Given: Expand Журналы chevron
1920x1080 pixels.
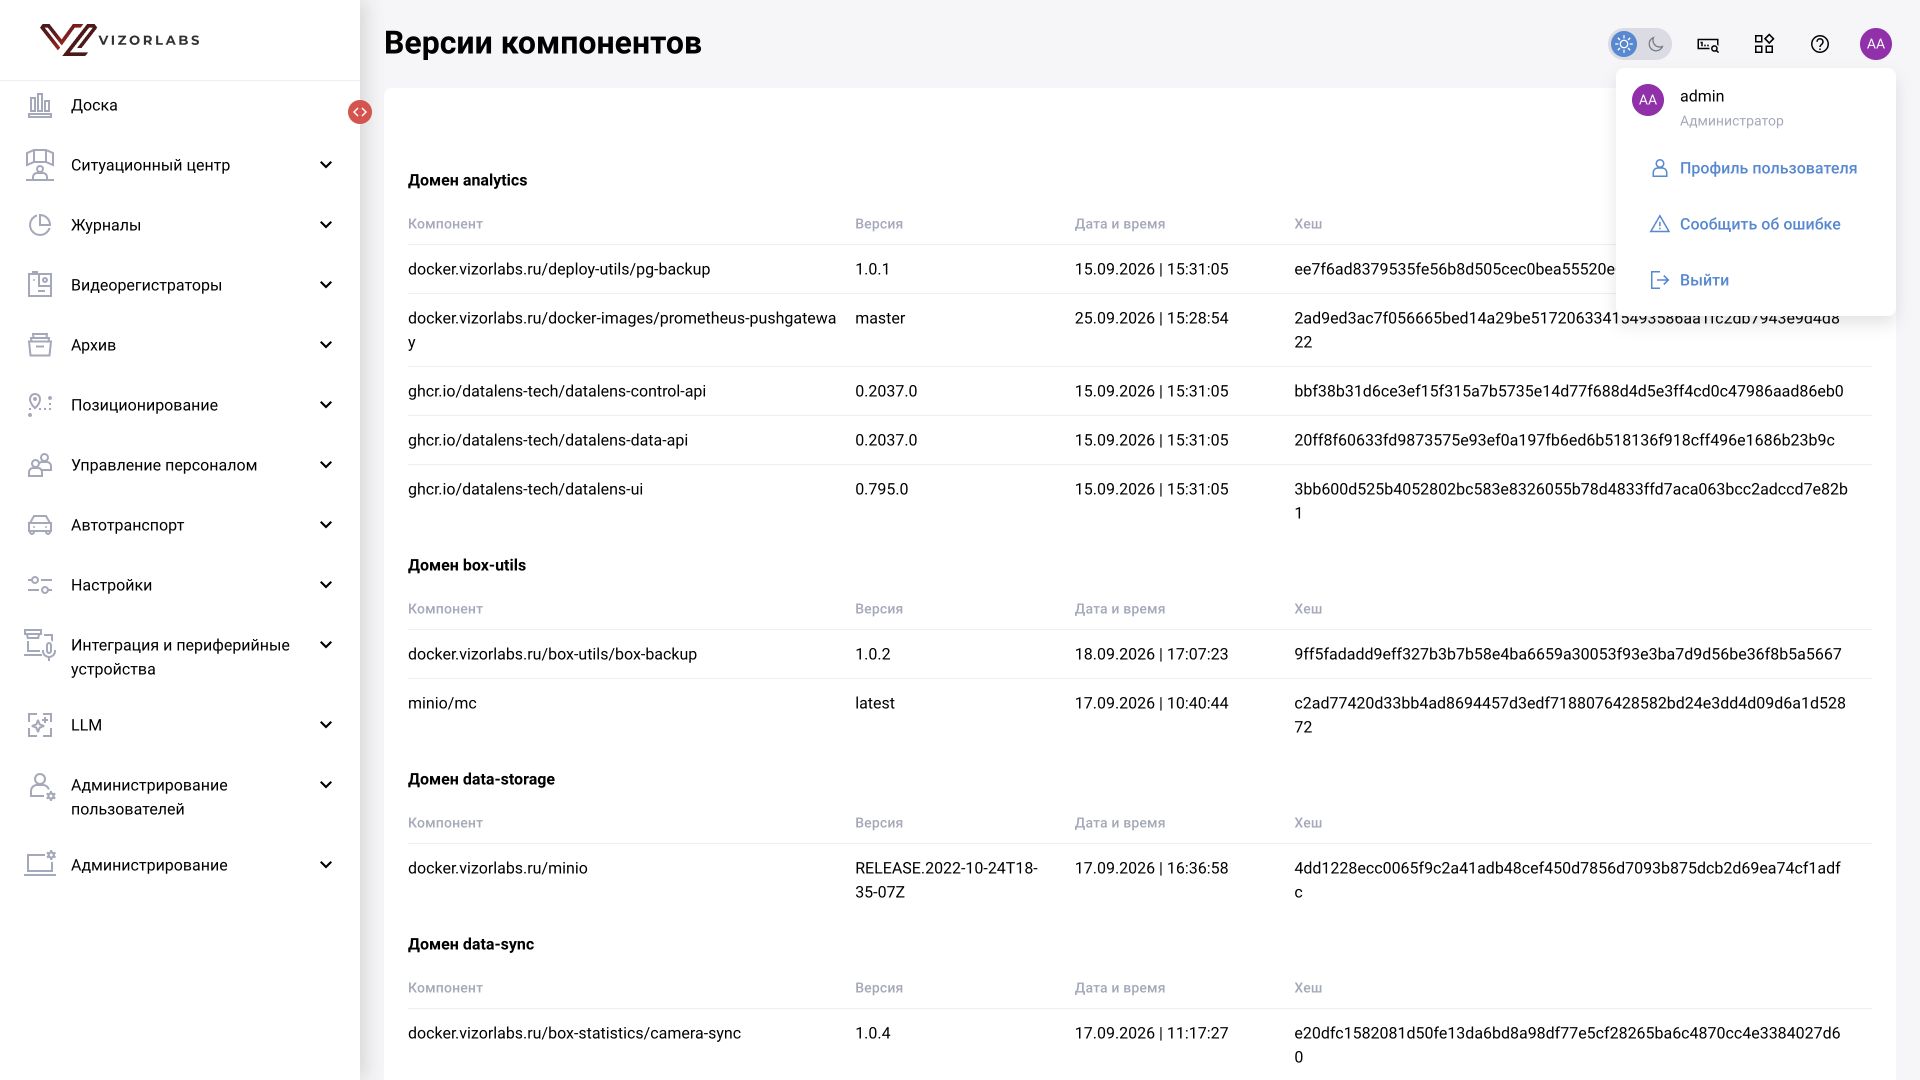Looking at the screenshot, I should point(326,225).
